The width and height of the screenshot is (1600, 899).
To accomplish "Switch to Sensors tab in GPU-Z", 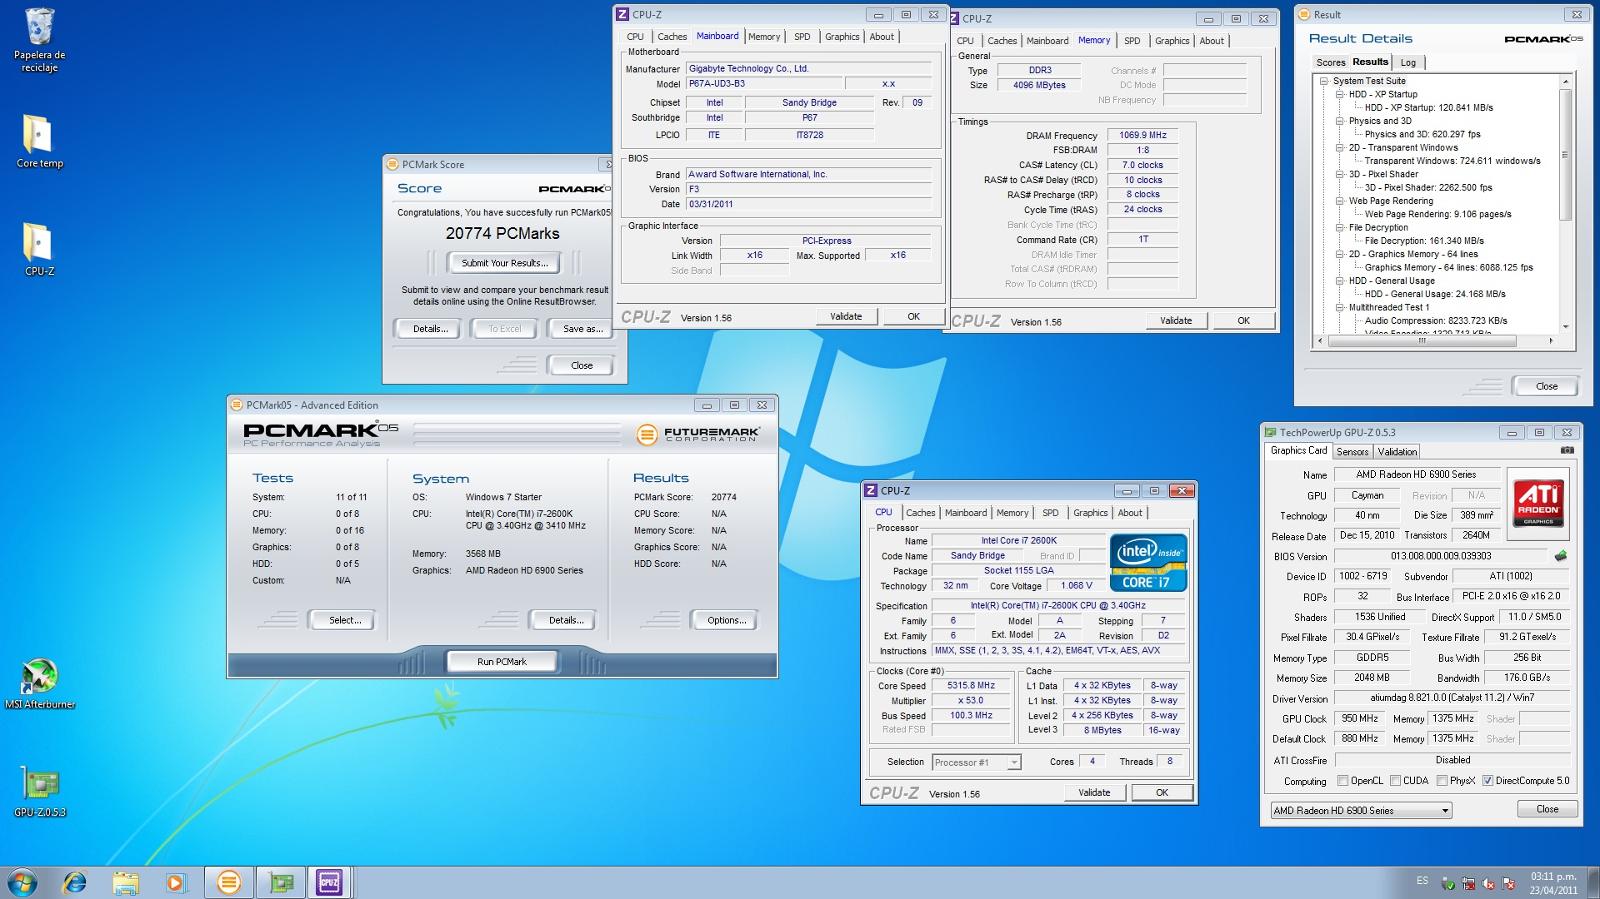I will (x=1352, y=452).
